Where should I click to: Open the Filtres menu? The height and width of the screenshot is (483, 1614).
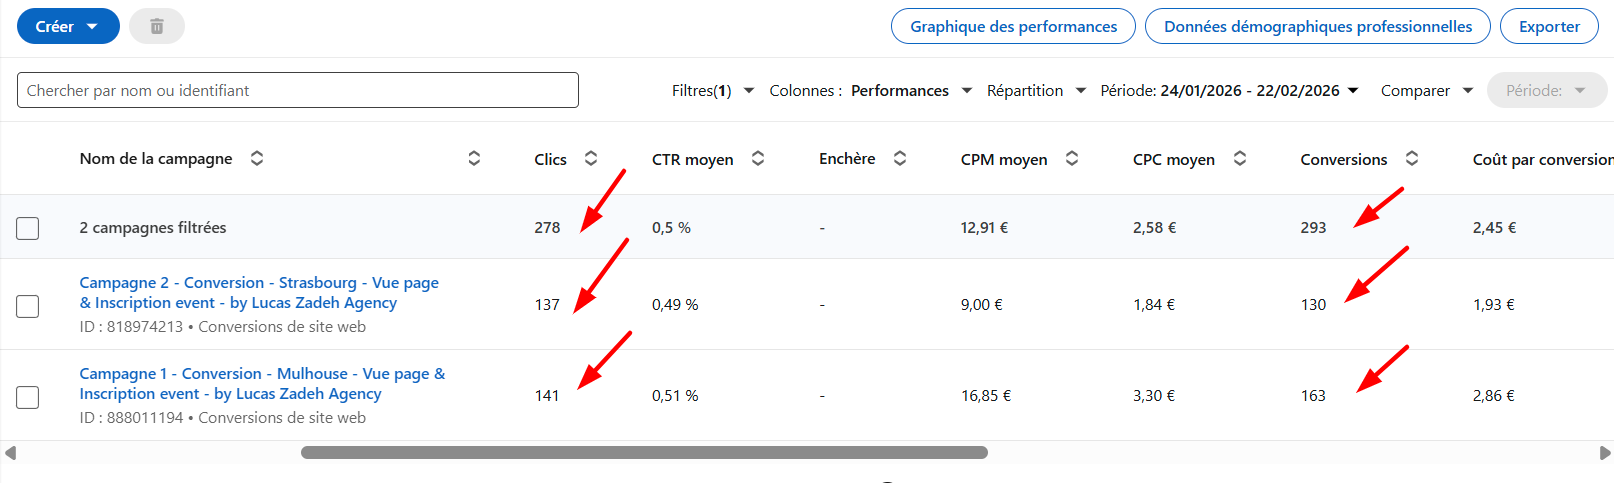point(712,91)
